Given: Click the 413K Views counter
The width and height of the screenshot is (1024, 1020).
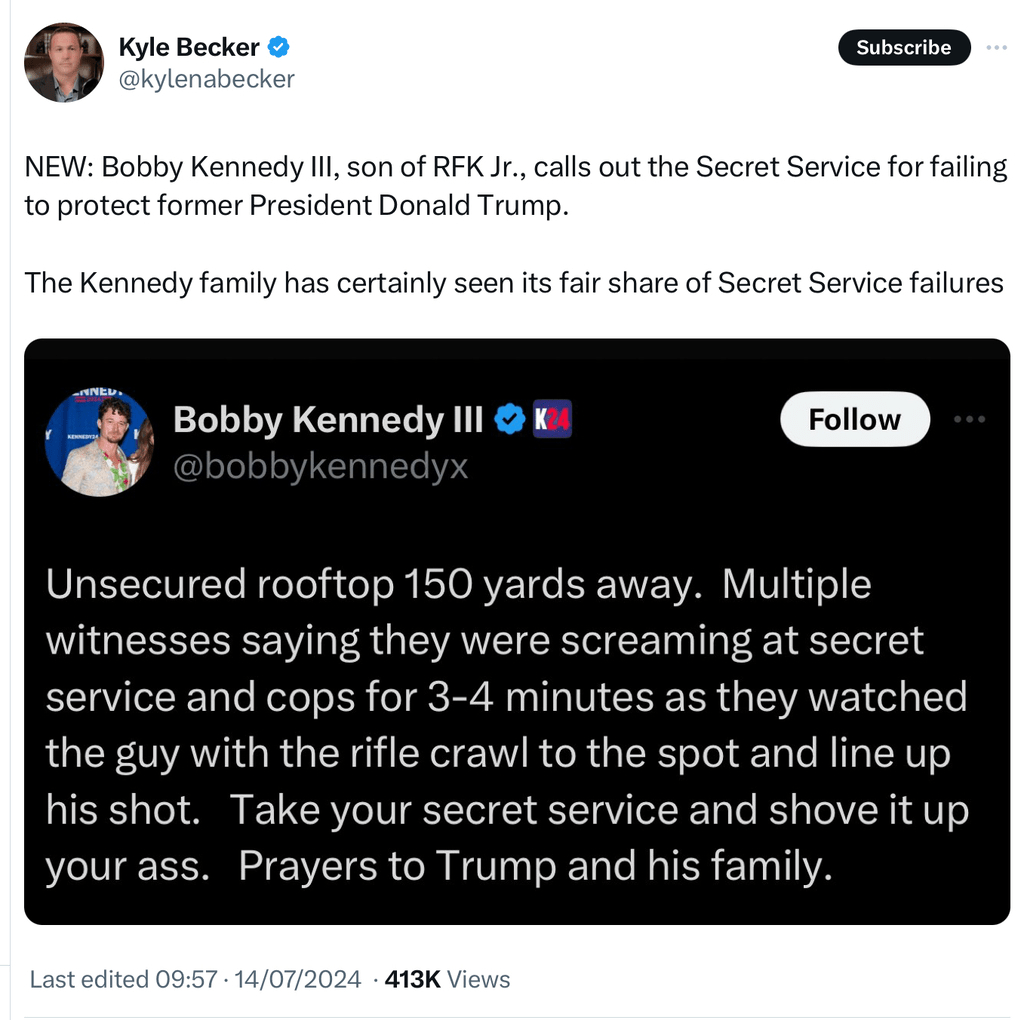Looking at the screenshot, I should pos(447,980).
